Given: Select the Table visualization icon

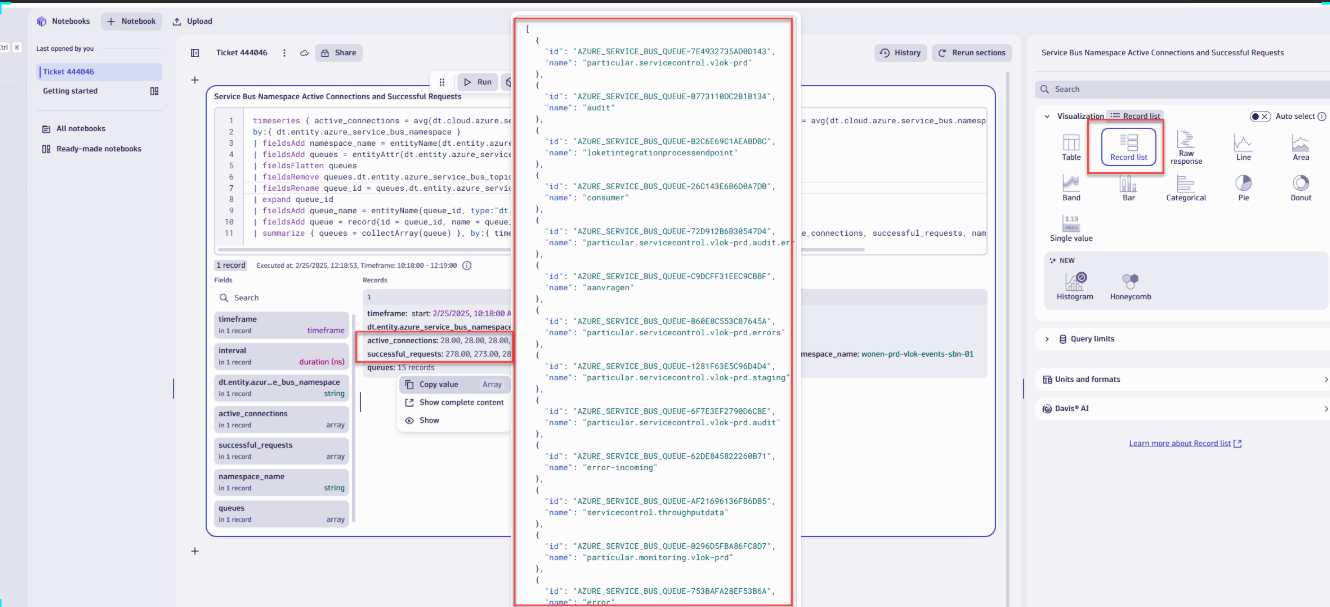Looking at the screenshot, I should [x=1070, y=146].
